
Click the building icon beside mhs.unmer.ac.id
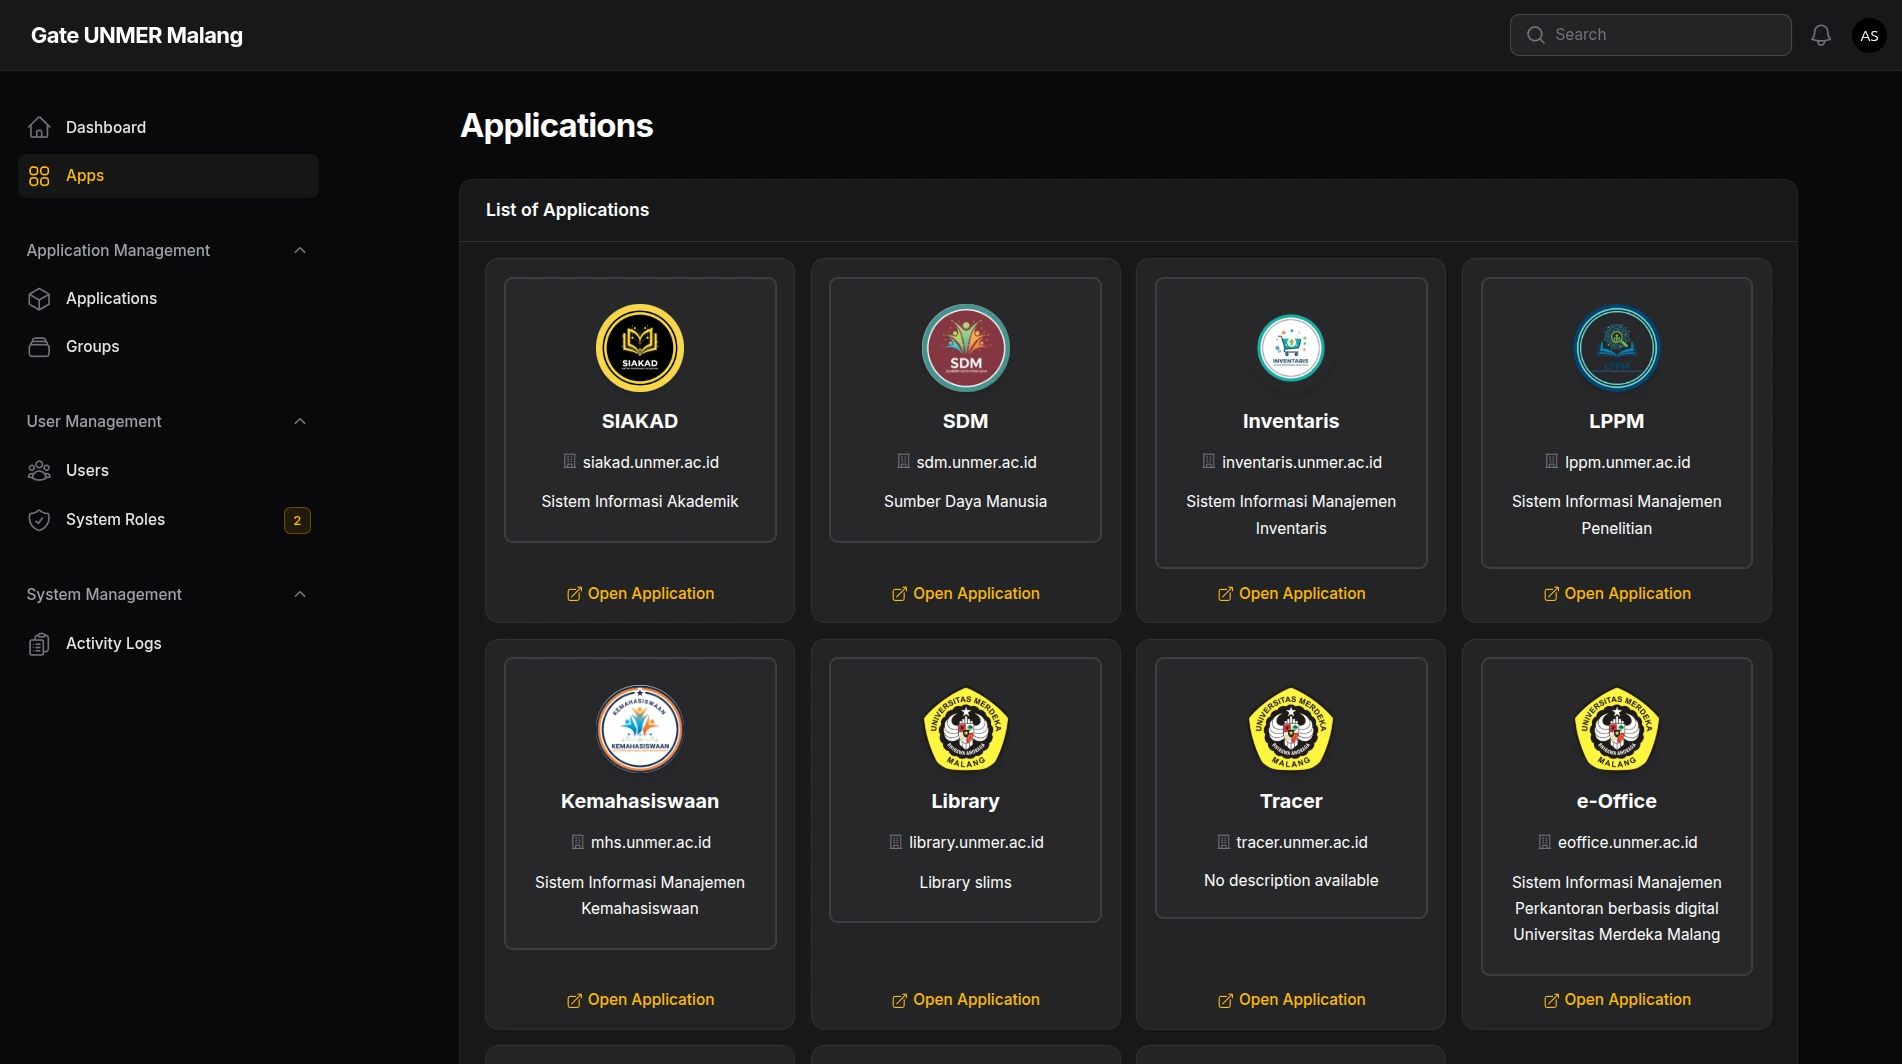[x=578, y=842]
